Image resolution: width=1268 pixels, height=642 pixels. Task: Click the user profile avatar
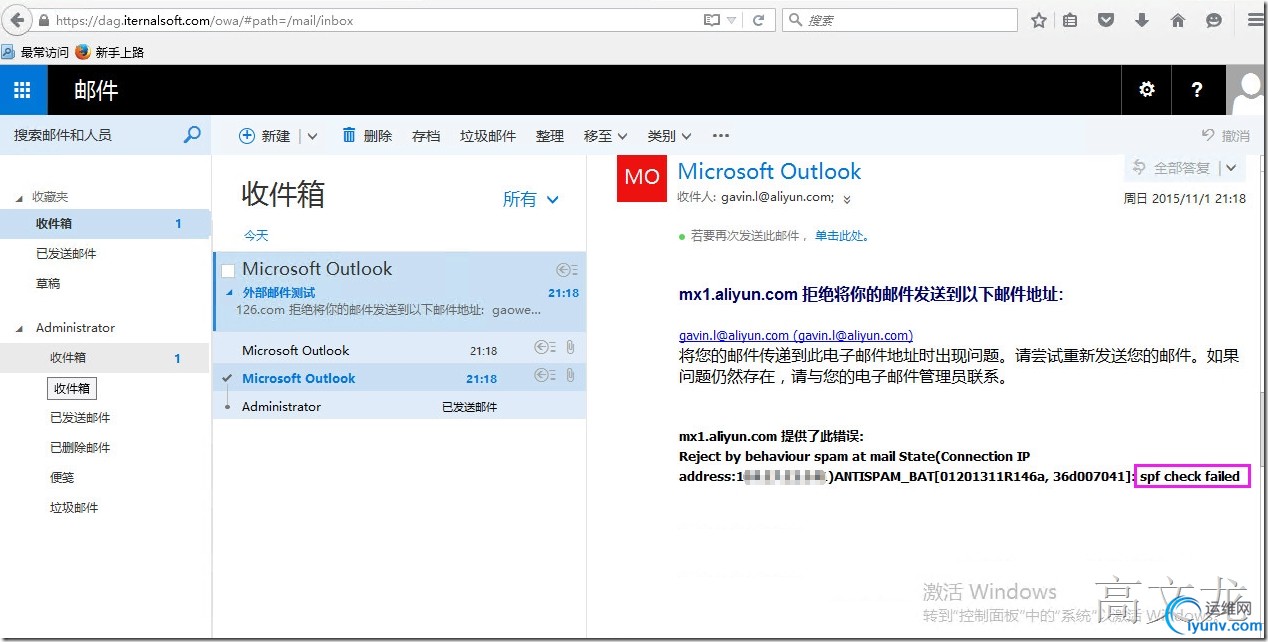1246,90
